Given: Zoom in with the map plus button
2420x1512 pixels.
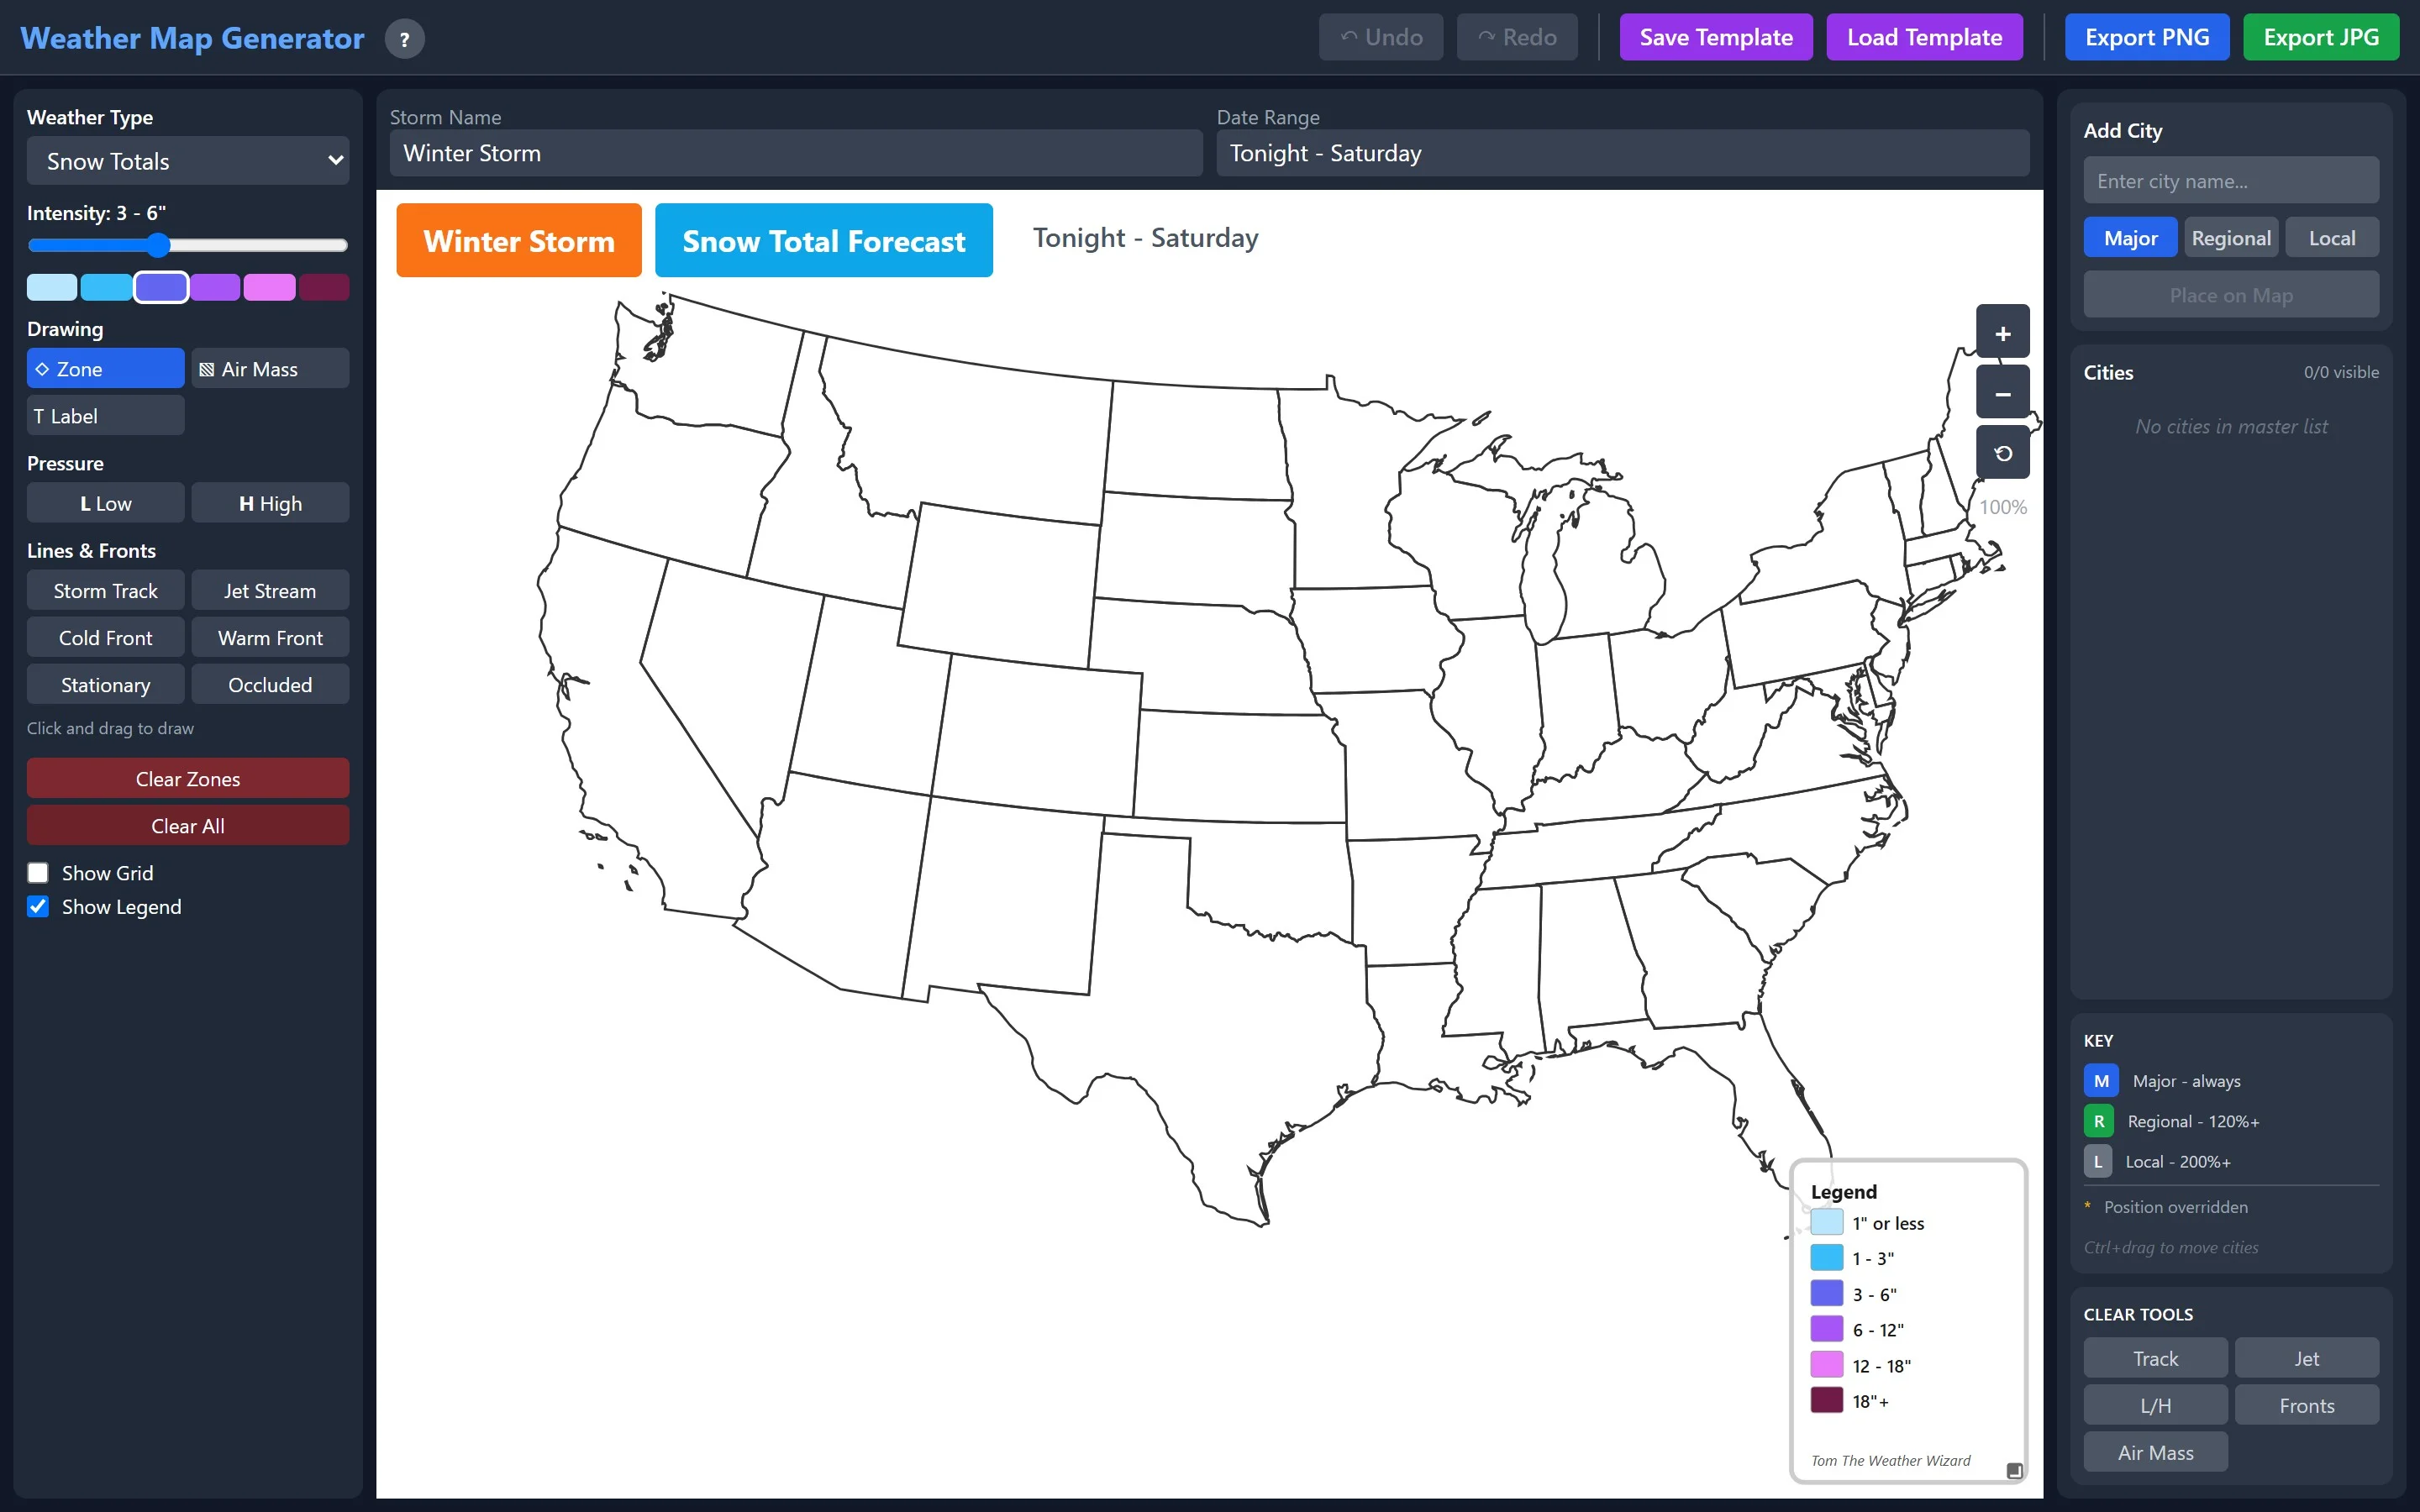Looking at the screenshot, I should click(2002, 333).
